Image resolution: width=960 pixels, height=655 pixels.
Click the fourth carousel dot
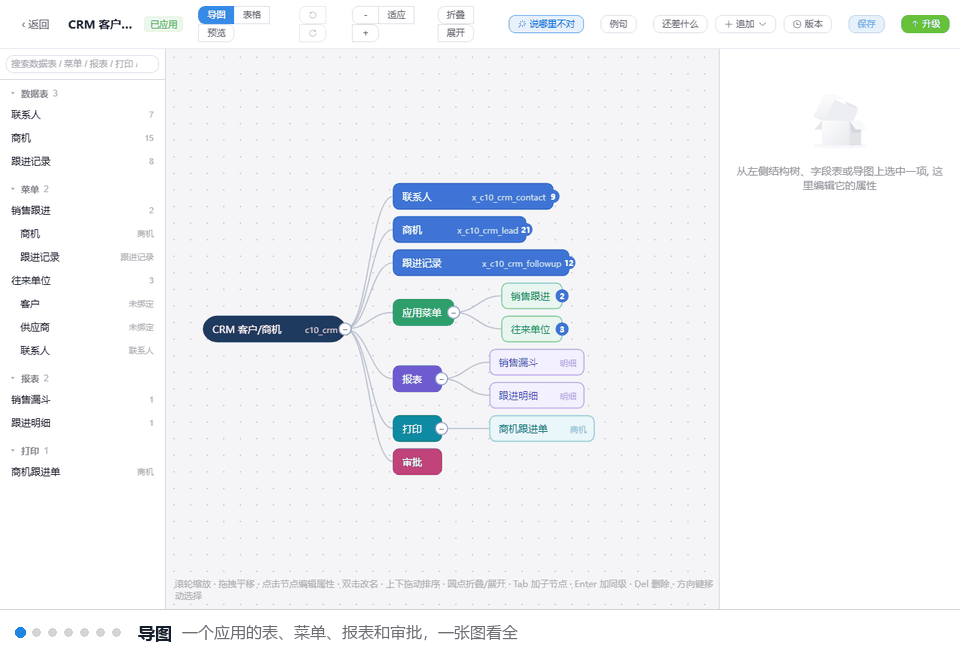point(69,632)
